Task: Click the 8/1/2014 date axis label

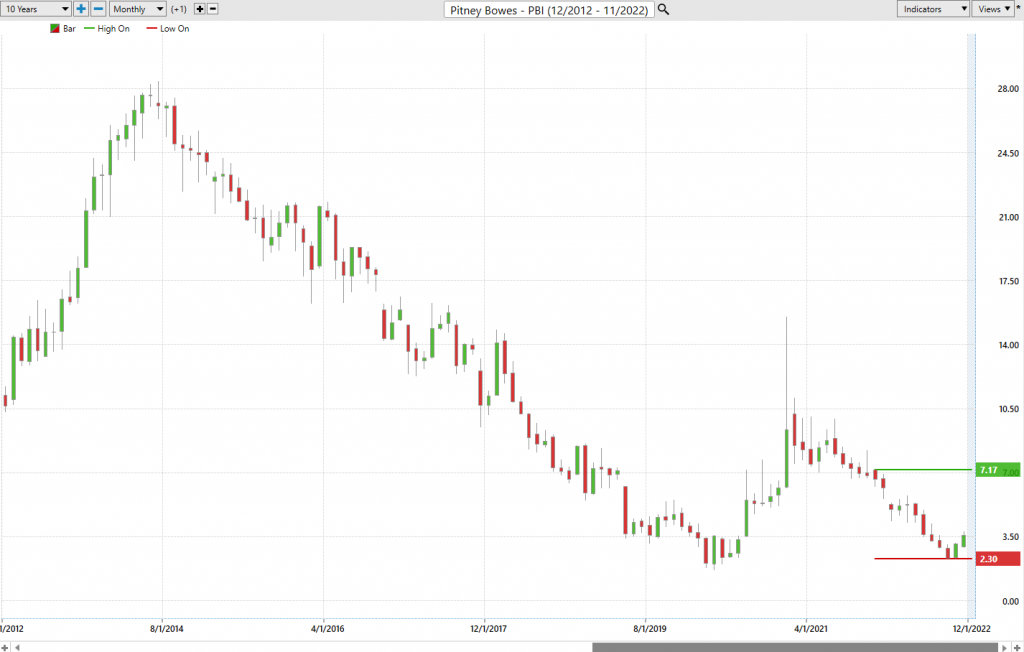Action: coord(167,628)
